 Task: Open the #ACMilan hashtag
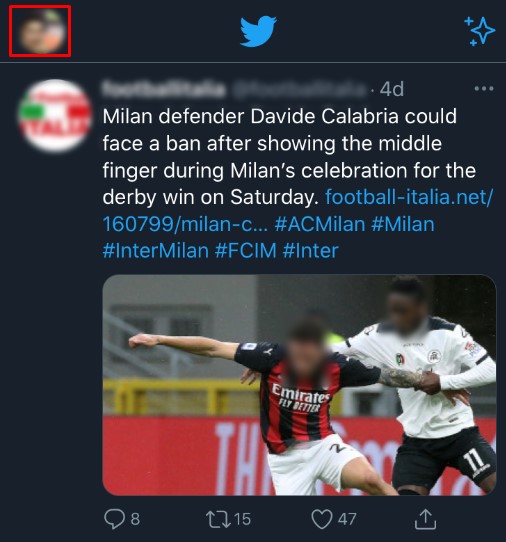[320, 224]
